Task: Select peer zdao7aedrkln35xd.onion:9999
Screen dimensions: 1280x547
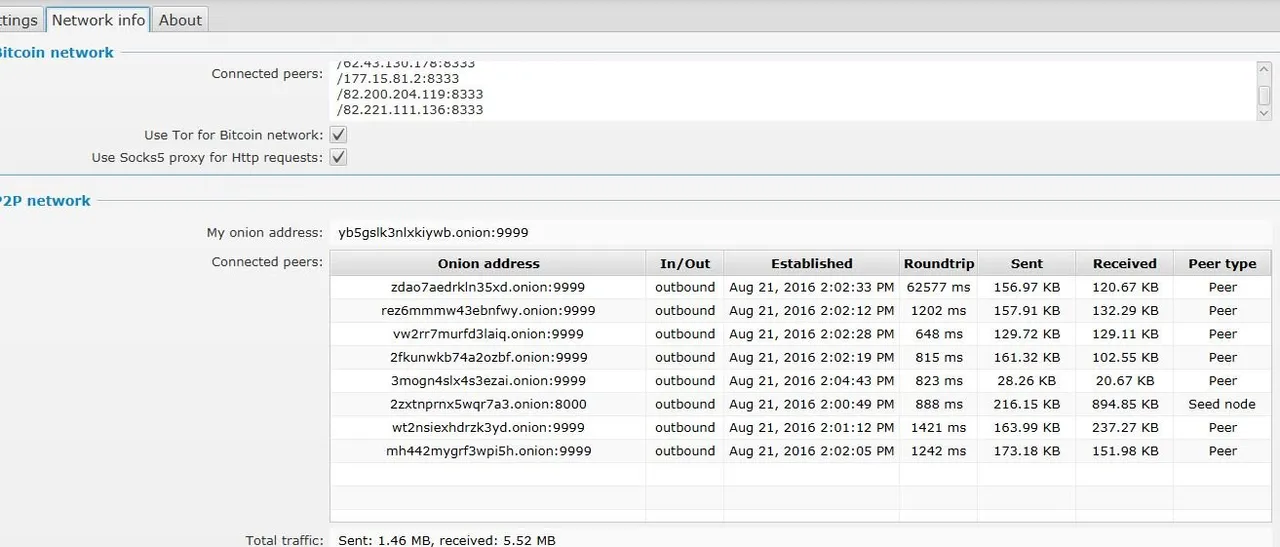Action: (488, 287)
